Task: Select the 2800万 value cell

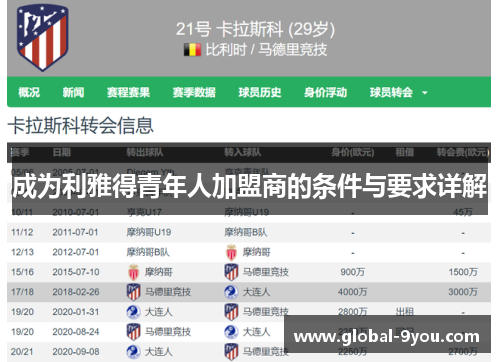Action: click(x=353, y=312)
